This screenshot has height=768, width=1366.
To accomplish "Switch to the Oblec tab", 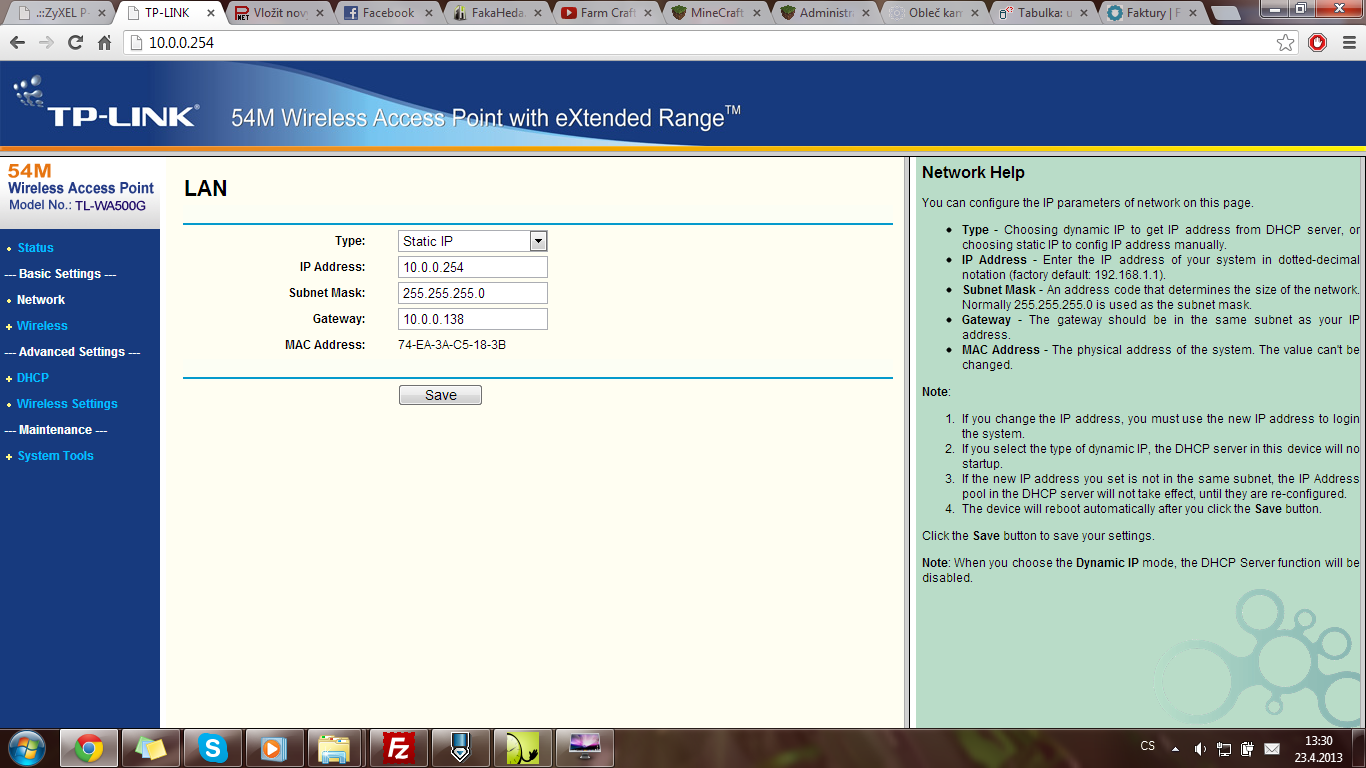I will 936,13.
